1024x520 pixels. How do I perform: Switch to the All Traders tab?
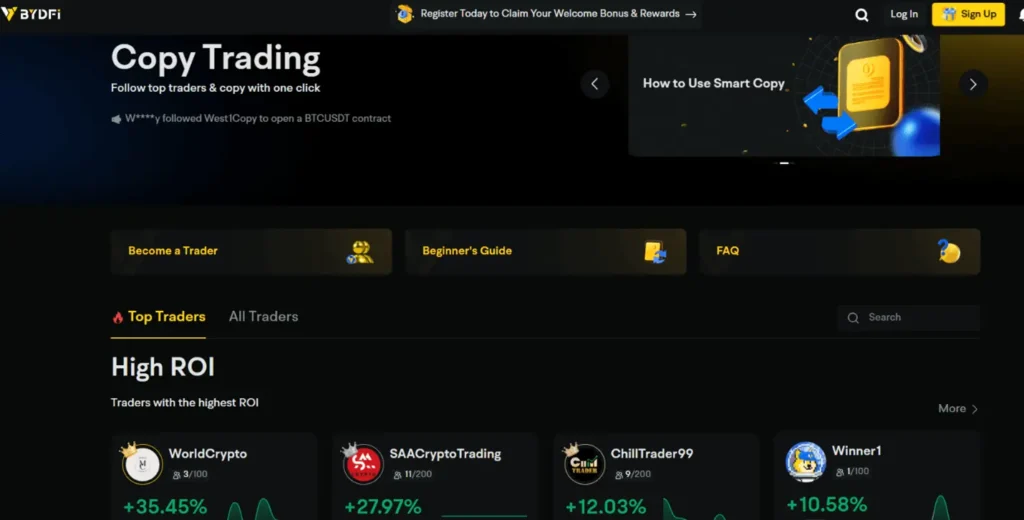point(263,316)
